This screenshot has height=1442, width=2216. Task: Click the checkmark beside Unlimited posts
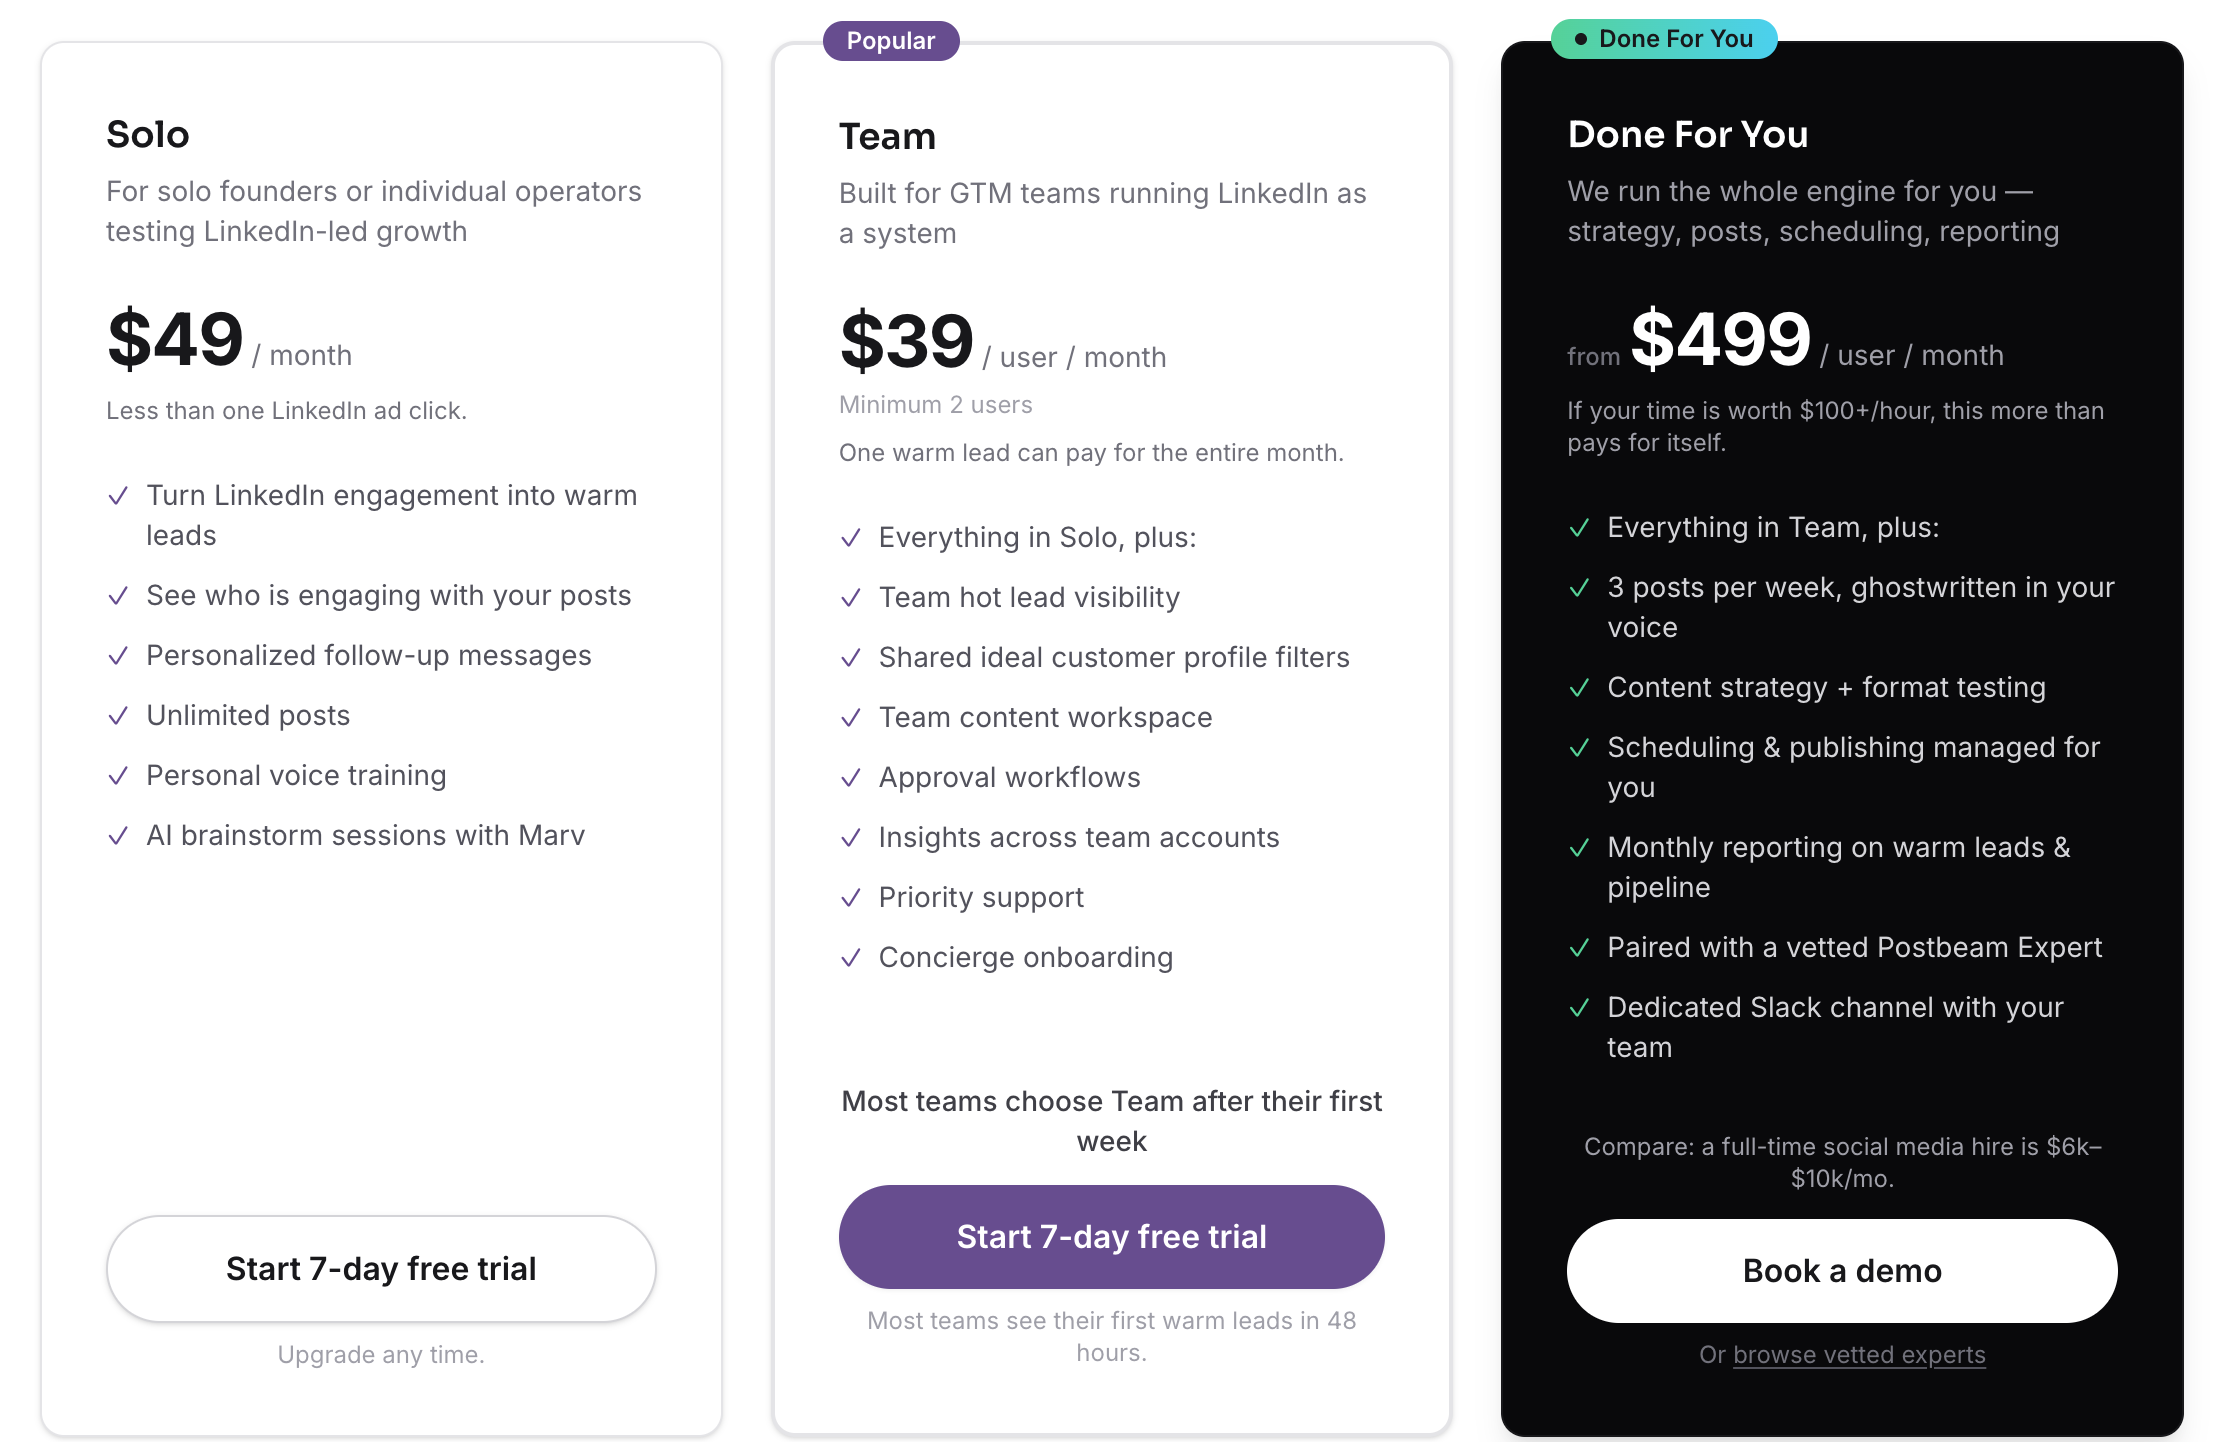pos(120,716)
